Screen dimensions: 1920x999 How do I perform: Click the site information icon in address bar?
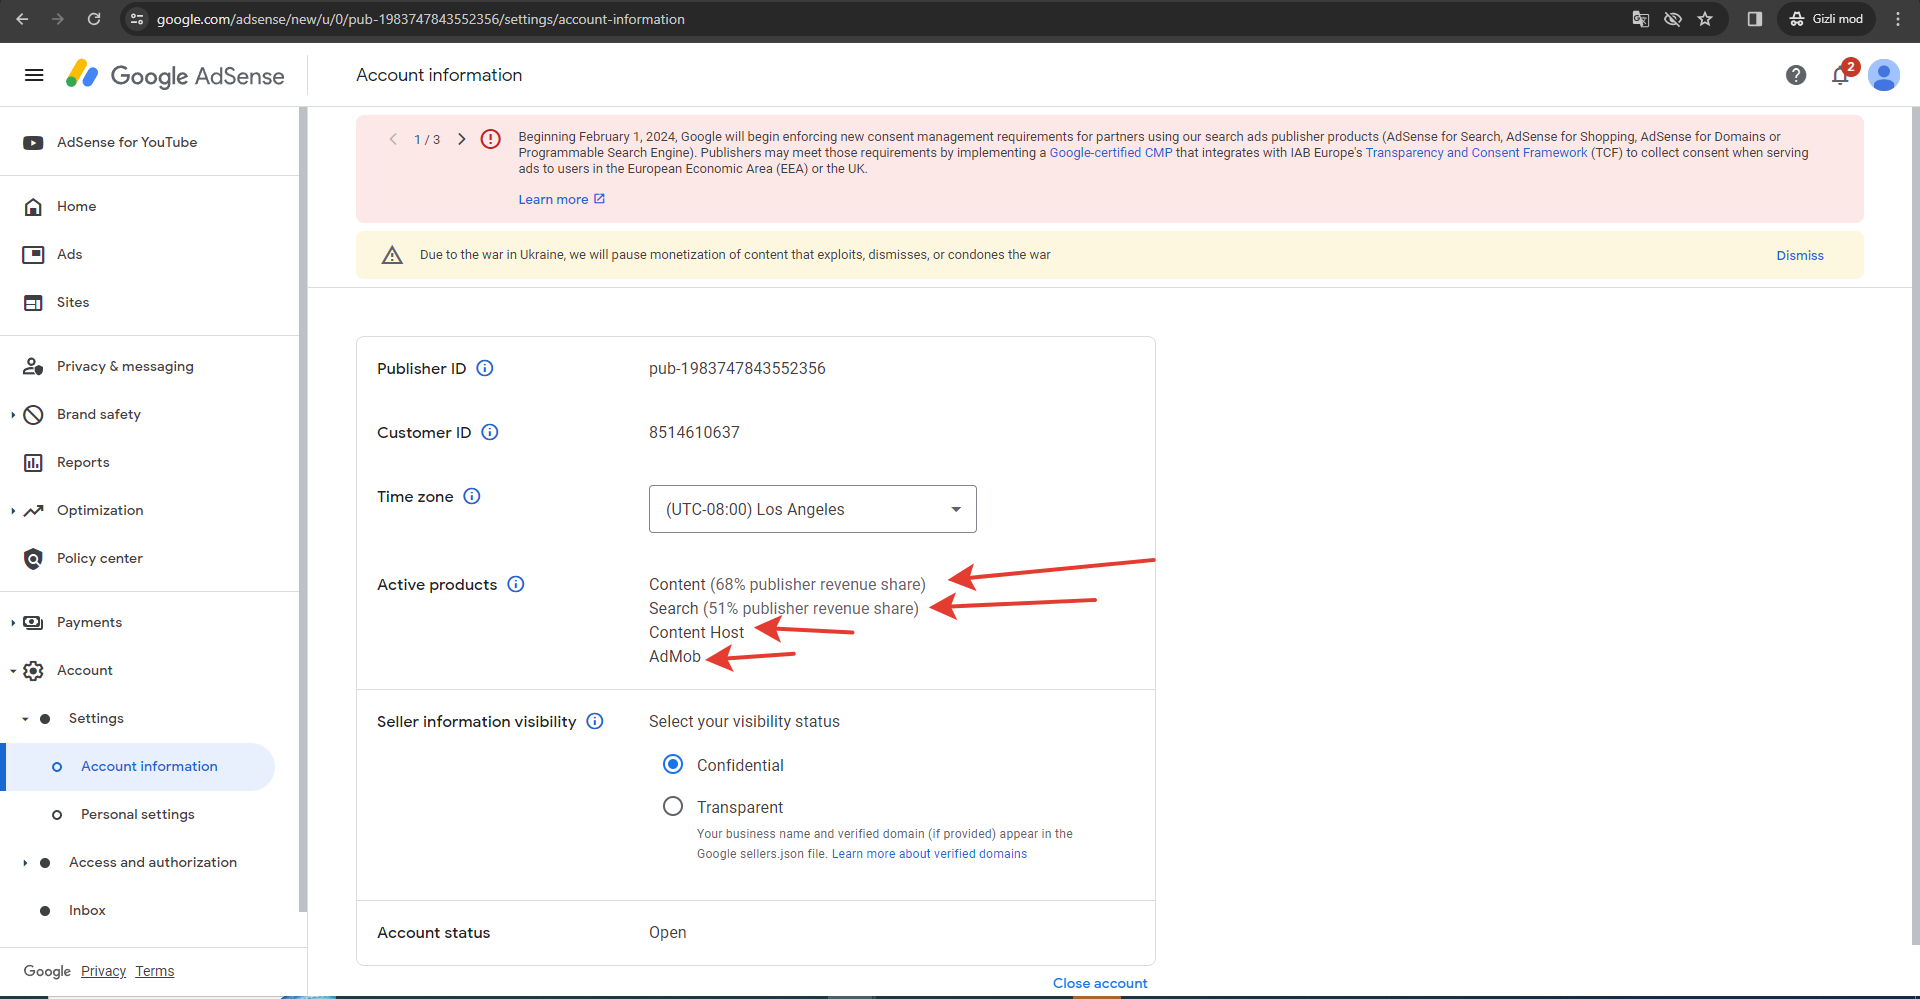point(137,19)
